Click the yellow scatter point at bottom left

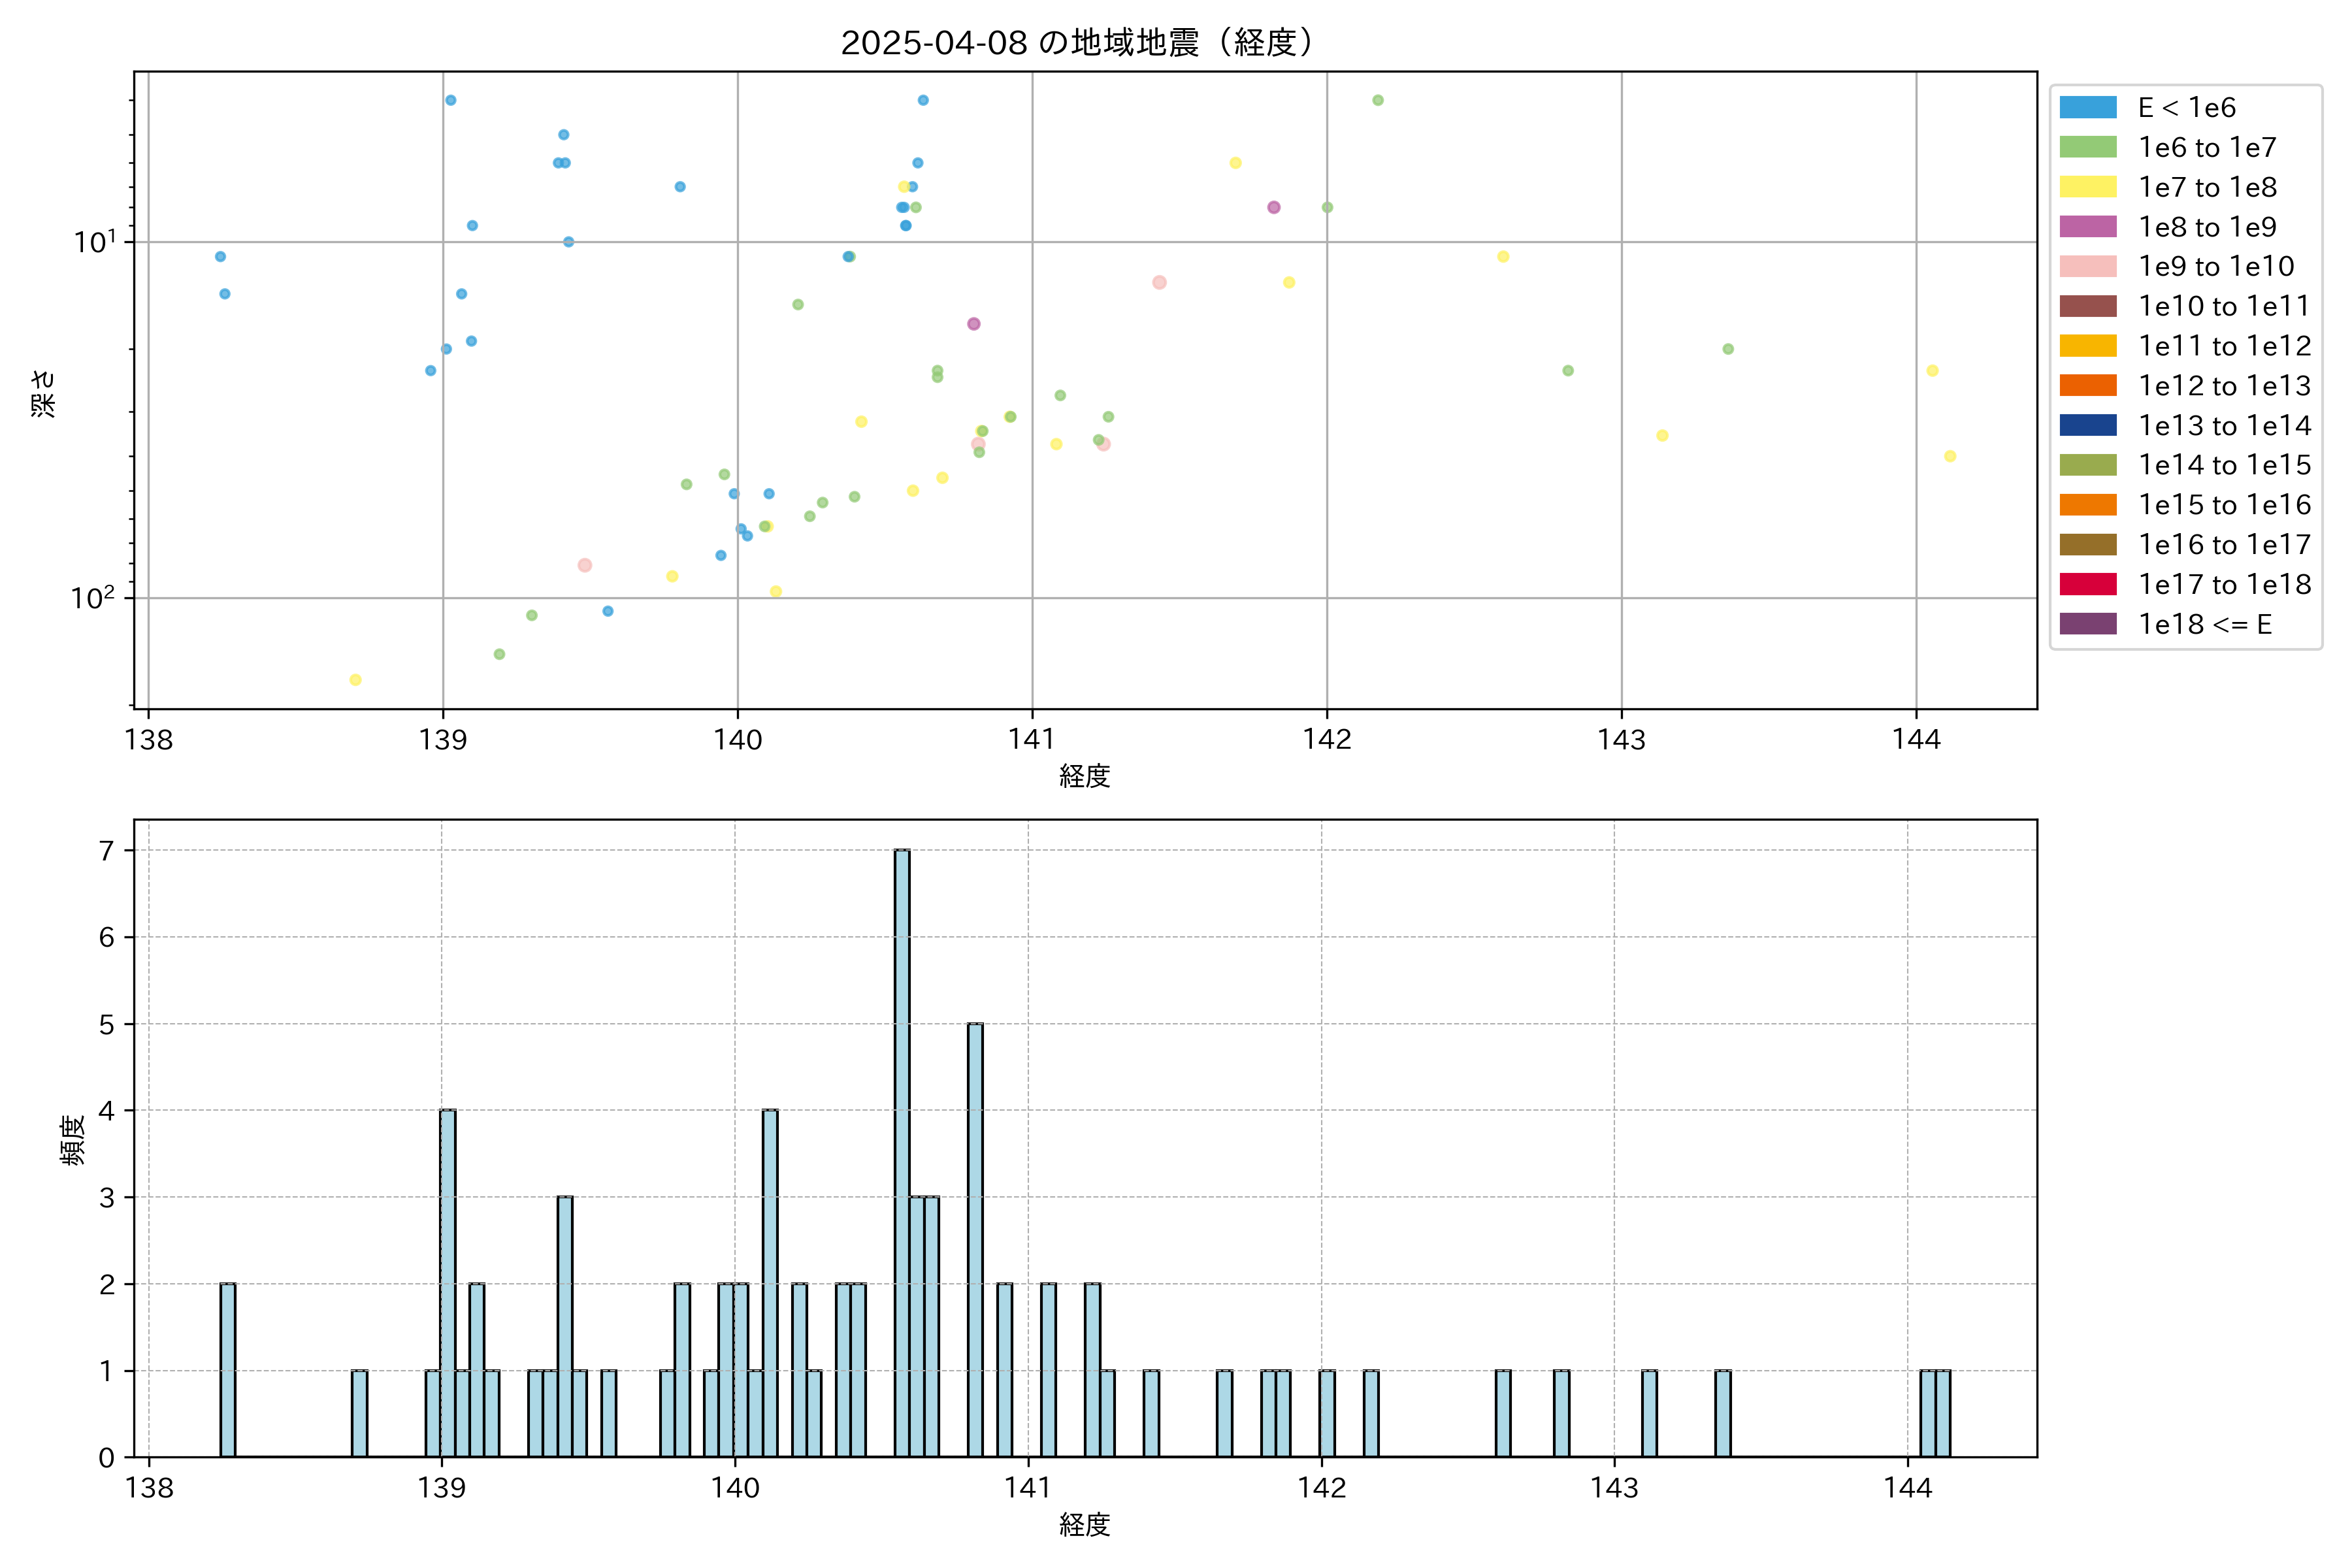click(355, 680)
